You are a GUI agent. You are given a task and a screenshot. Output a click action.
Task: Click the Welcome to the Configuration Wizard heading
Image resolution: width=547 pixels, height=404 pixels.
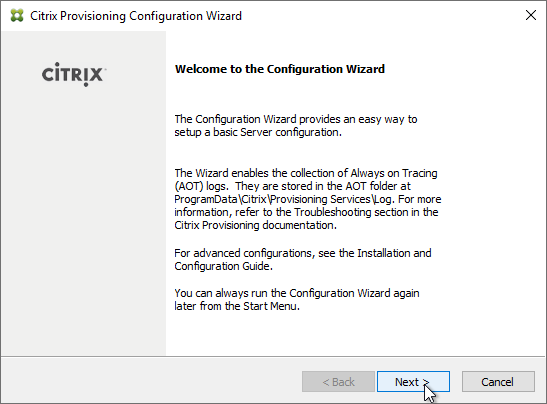280,69
